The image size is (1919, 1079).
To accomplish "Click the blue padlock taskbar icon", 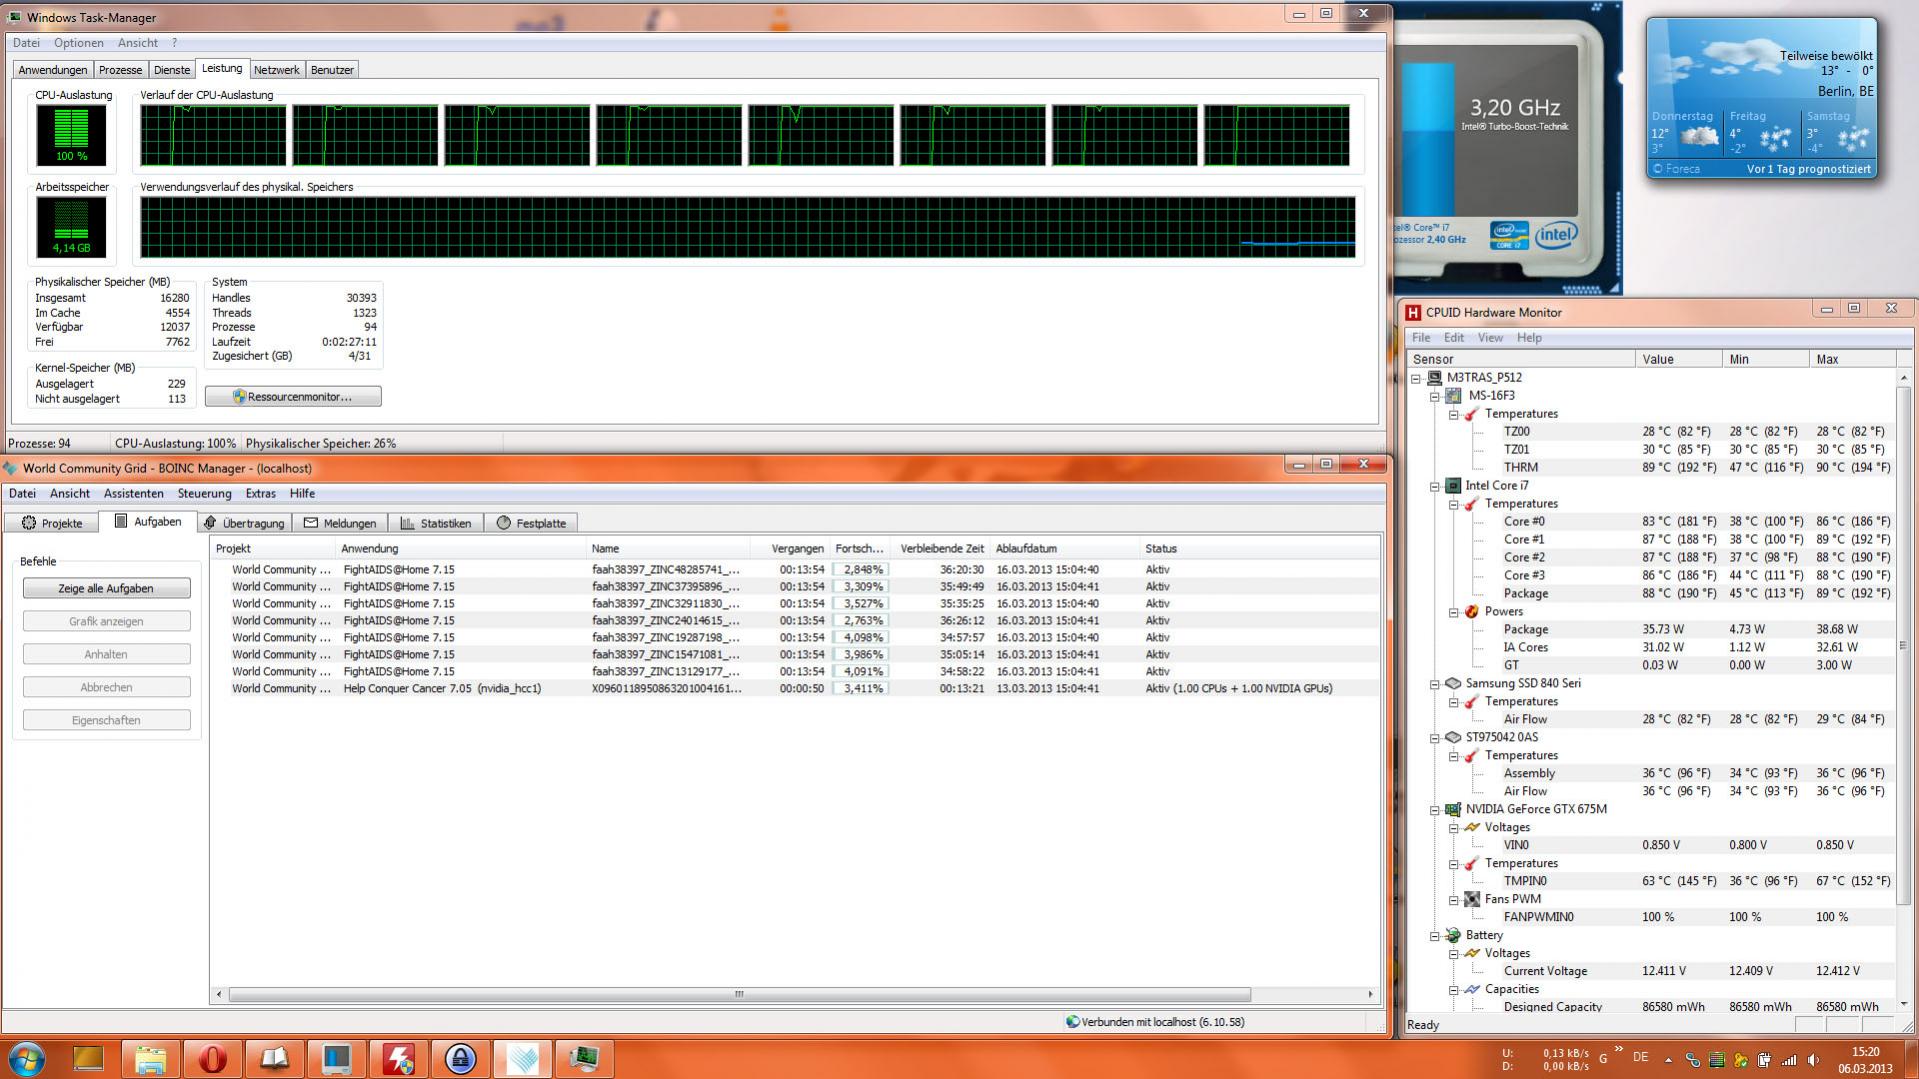I will tap(460, 1059).
